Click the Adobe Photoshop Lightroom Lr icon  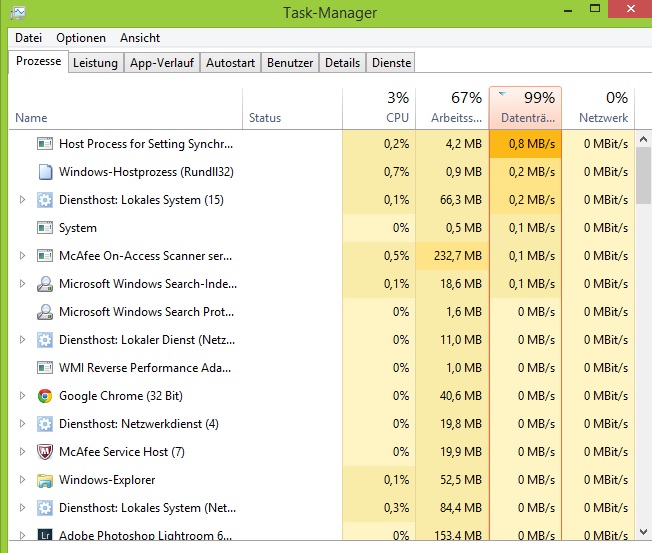point(45,534)
